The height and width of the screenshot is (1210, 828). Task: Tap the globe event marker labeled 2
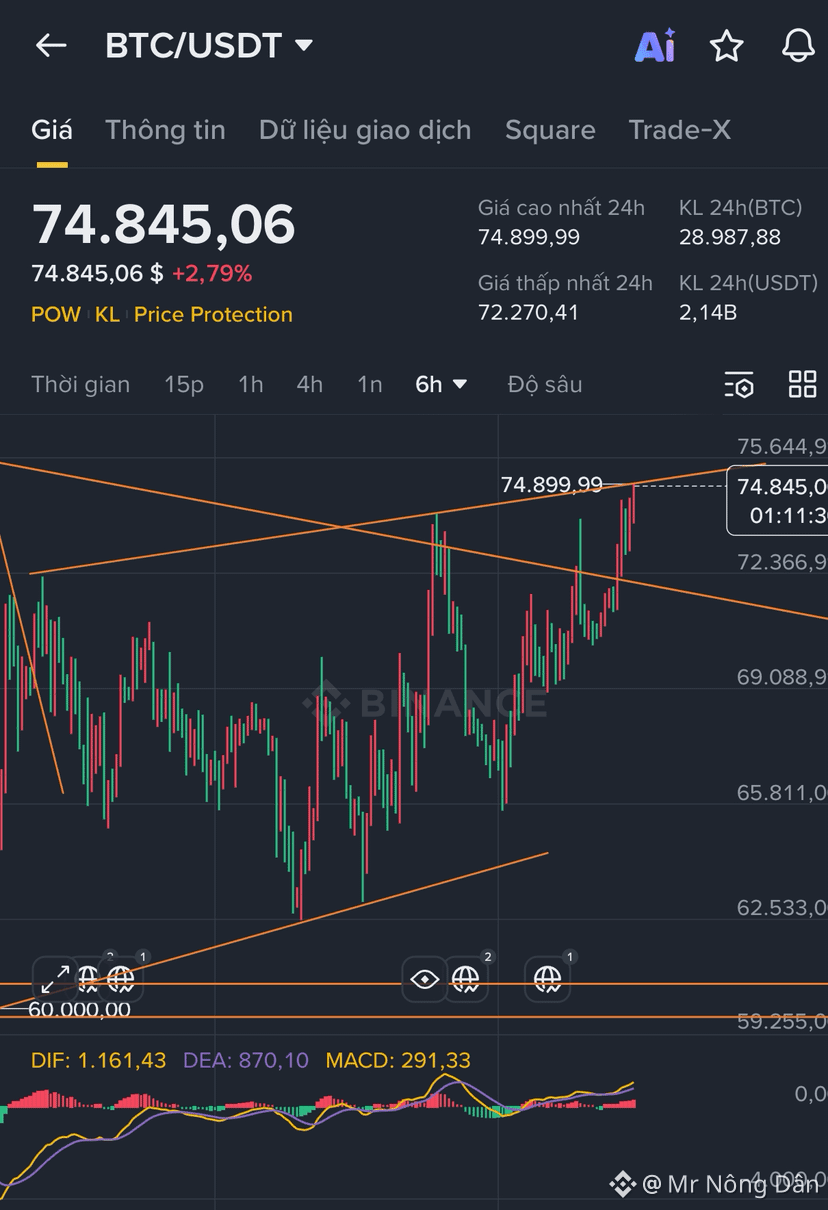[x=466, y=979]
